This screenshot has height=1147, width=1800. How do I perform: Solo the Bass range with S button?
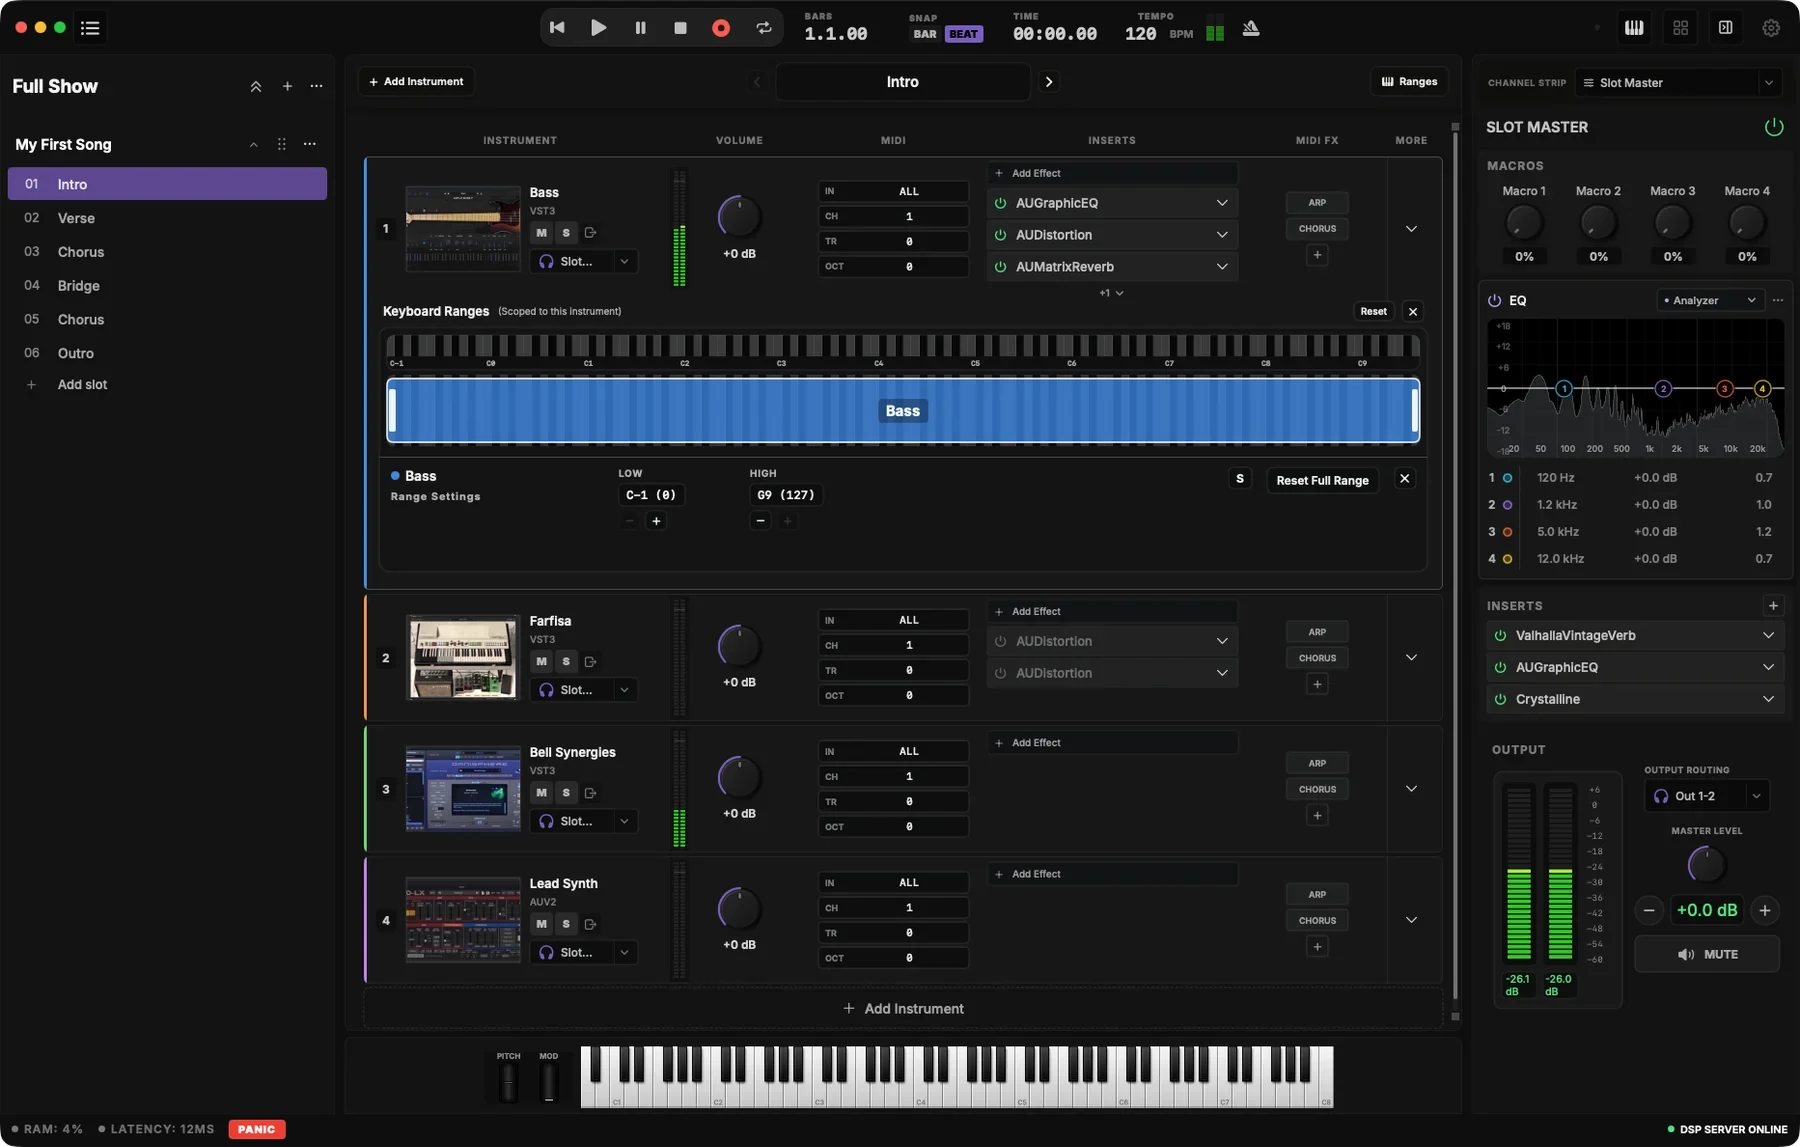coord(1240,479)
